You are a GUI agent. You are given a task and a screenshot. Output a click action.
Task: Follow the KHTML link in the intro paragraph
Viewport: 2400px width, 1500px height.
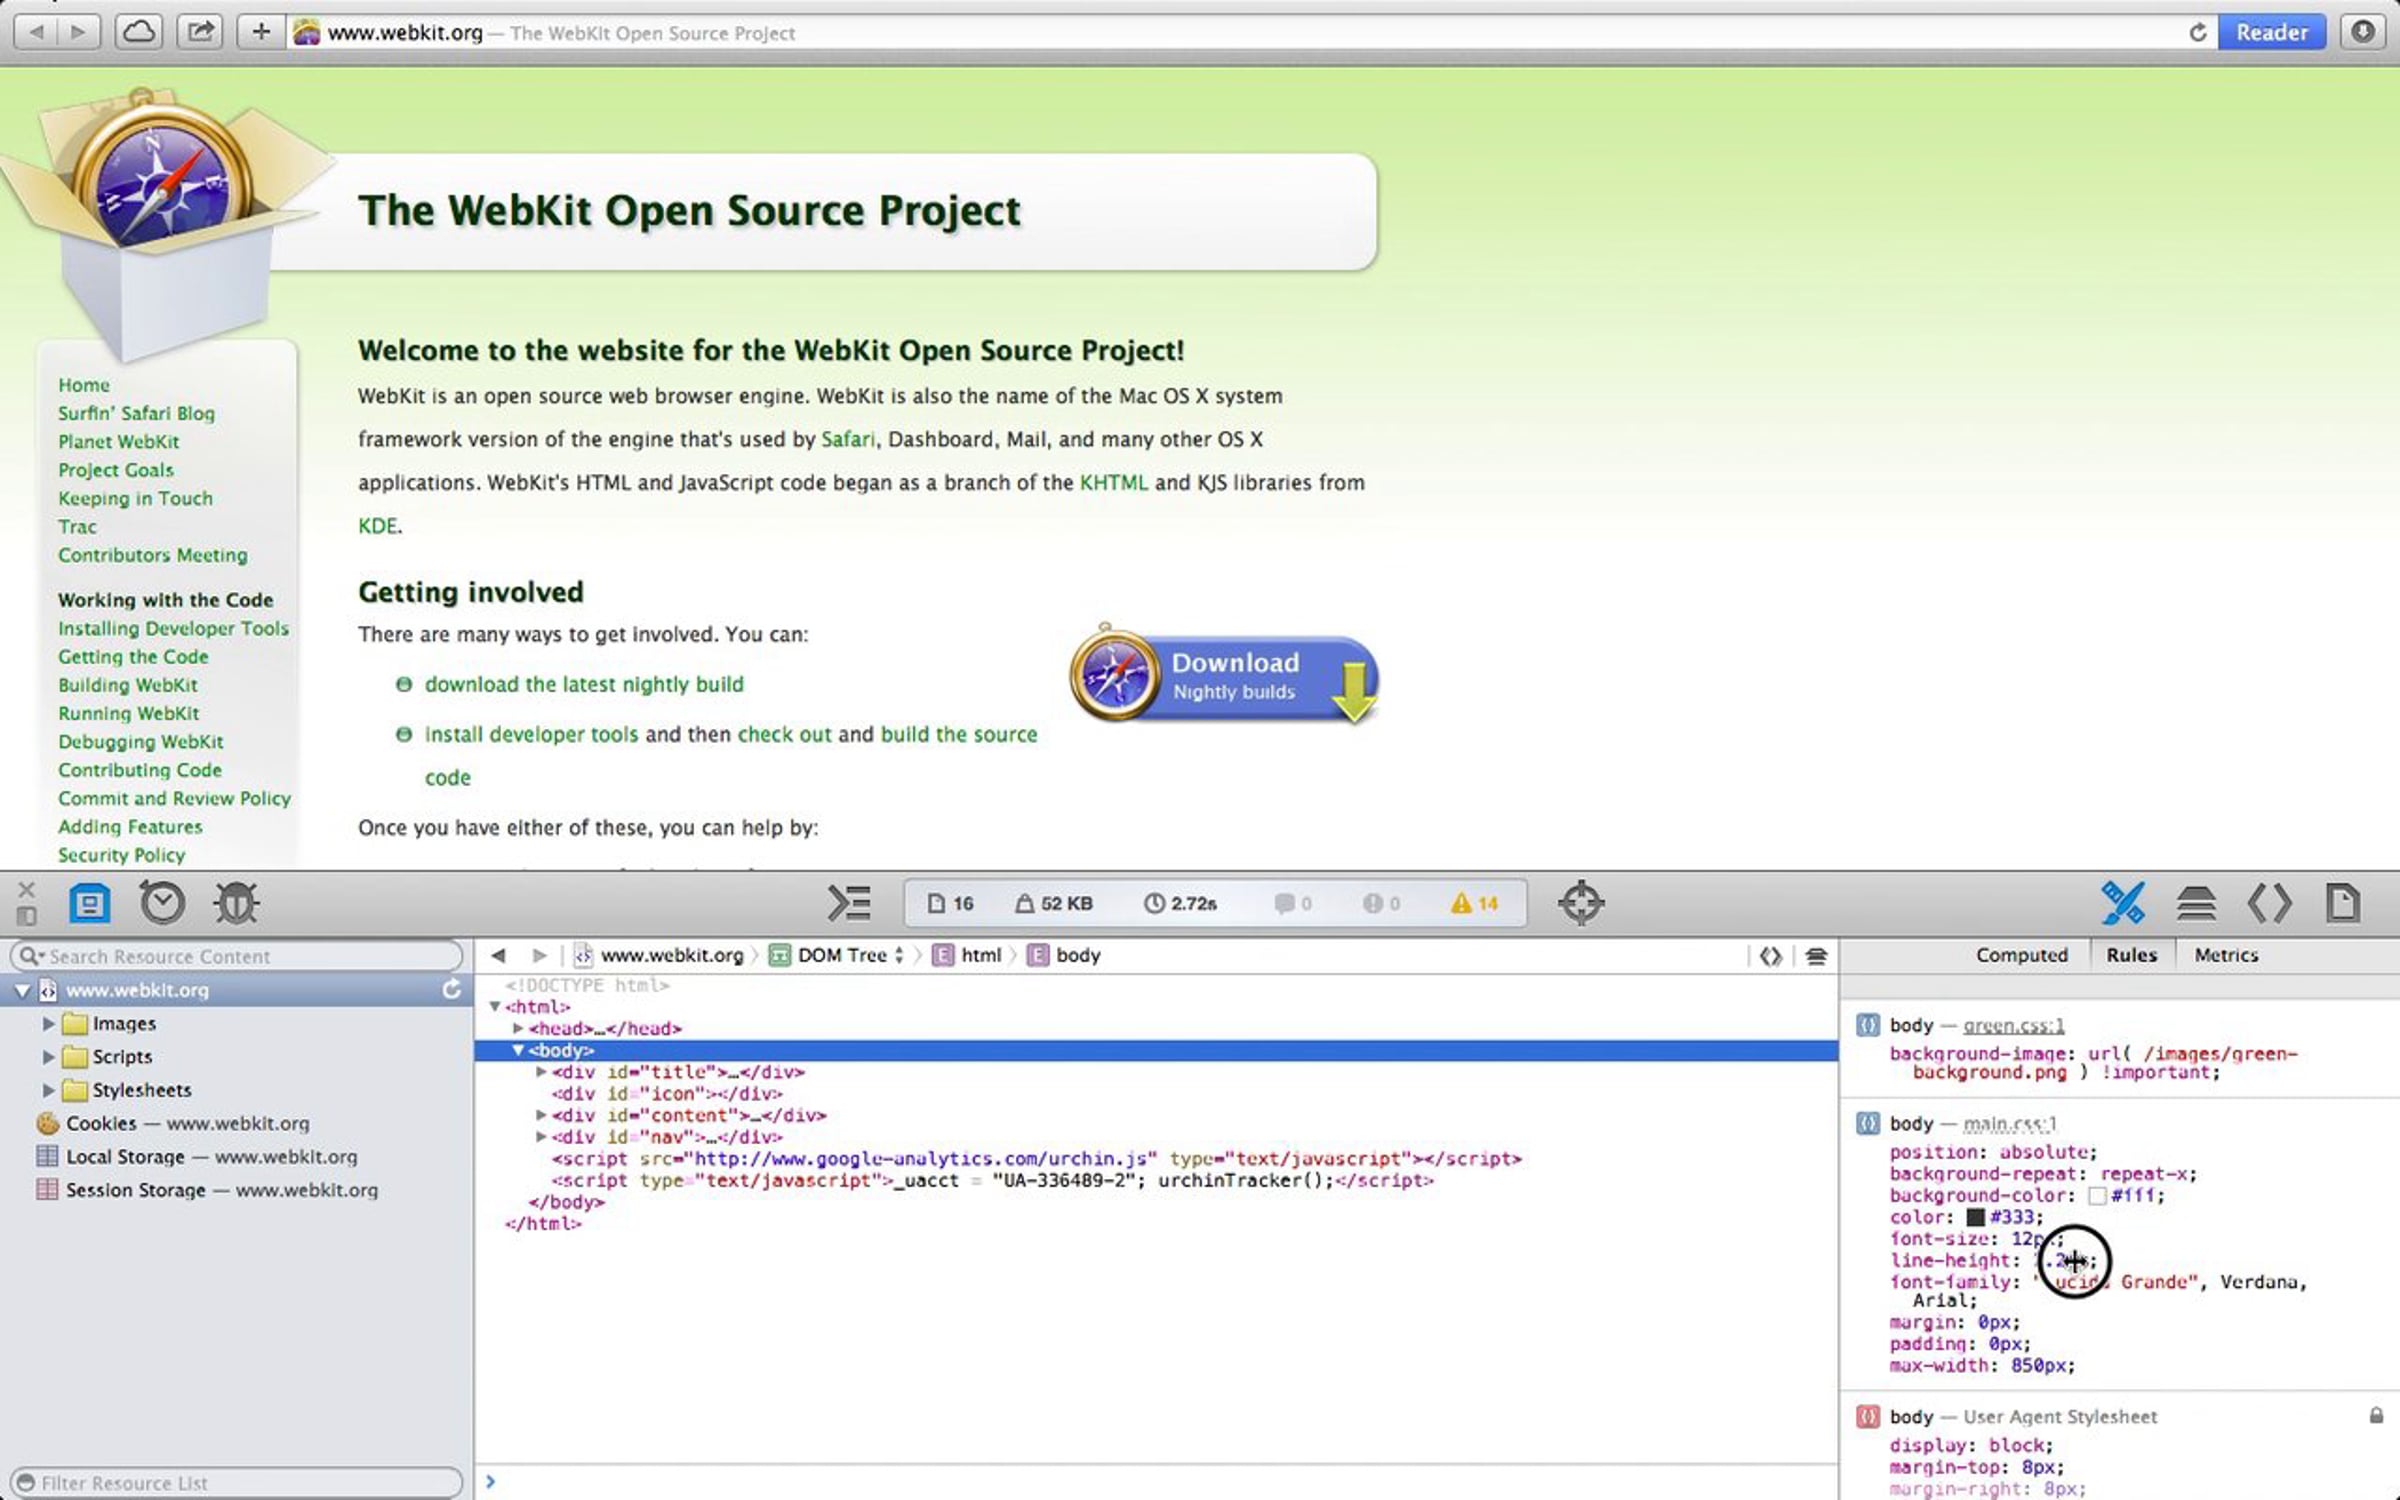1113,482
